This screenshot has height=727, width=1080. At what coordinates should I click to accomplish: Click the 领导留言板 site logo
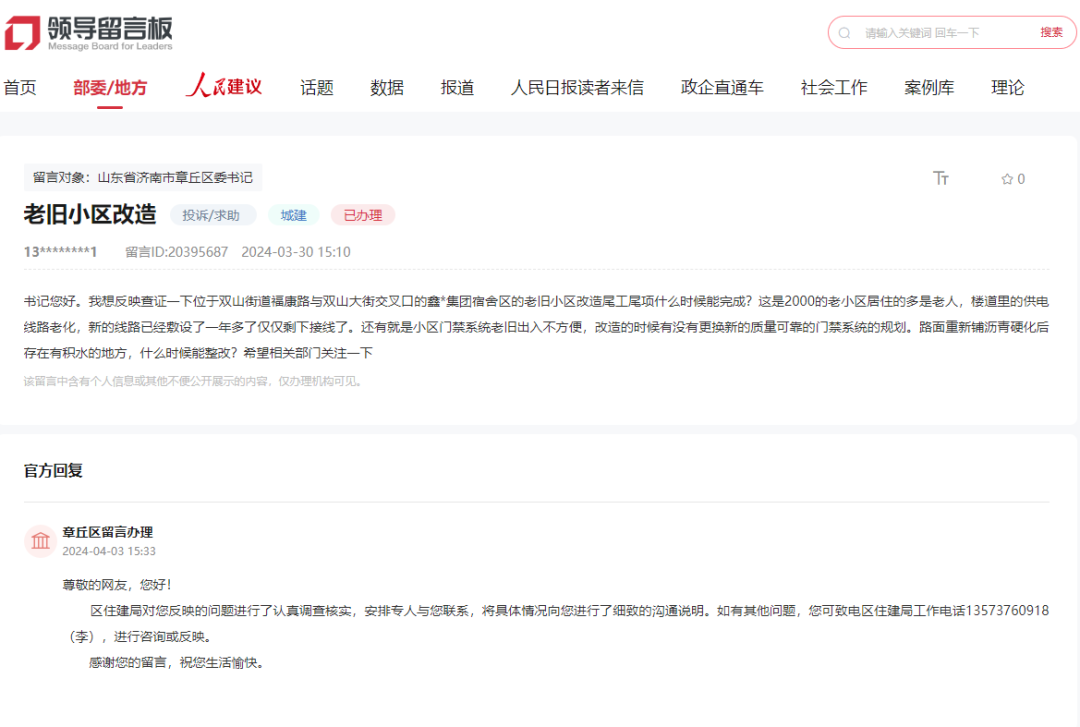pos(88,33)
